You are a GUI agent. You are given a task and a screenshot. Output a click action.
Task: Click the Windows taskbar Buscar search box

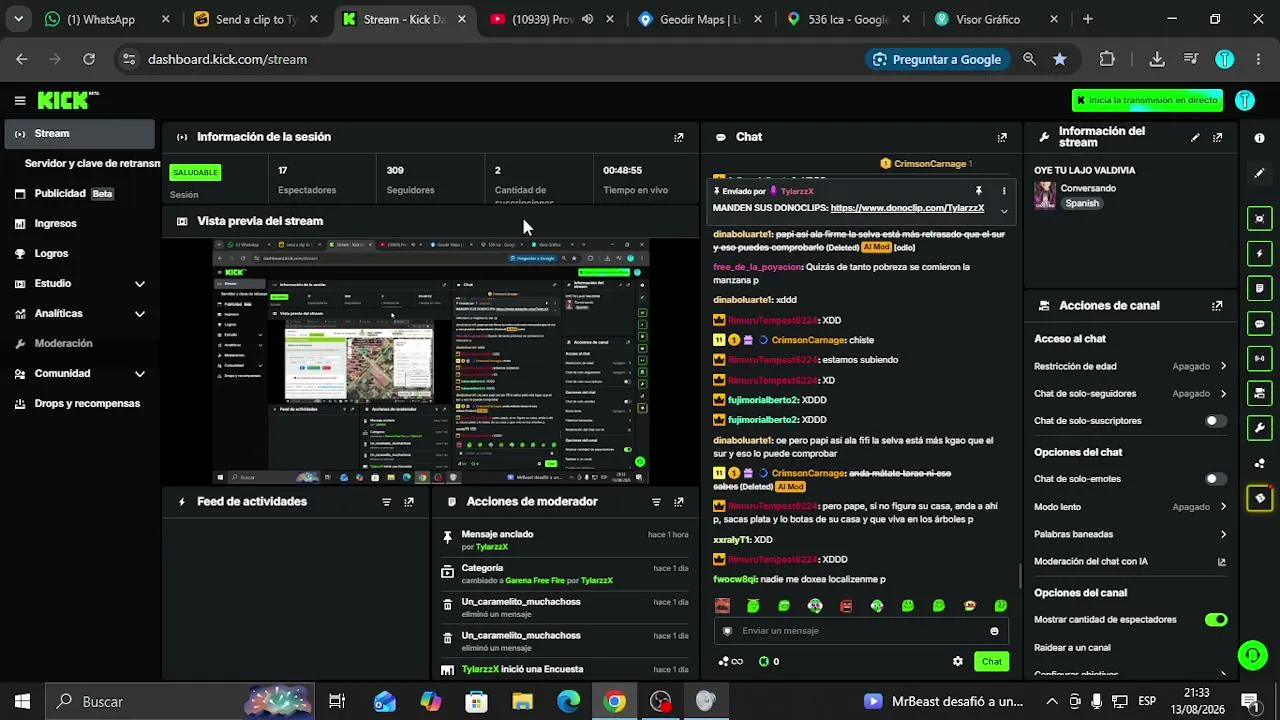[x=180, y=702]
